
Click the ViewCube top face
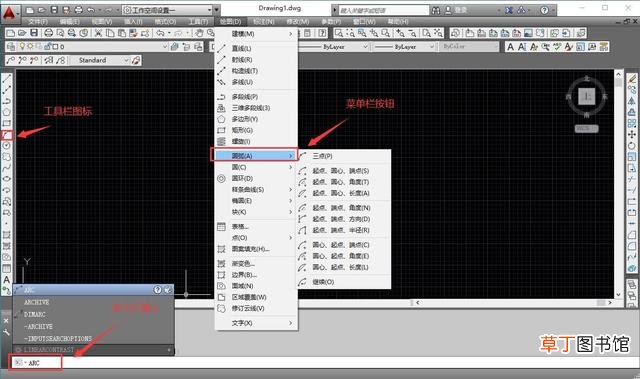587,96
